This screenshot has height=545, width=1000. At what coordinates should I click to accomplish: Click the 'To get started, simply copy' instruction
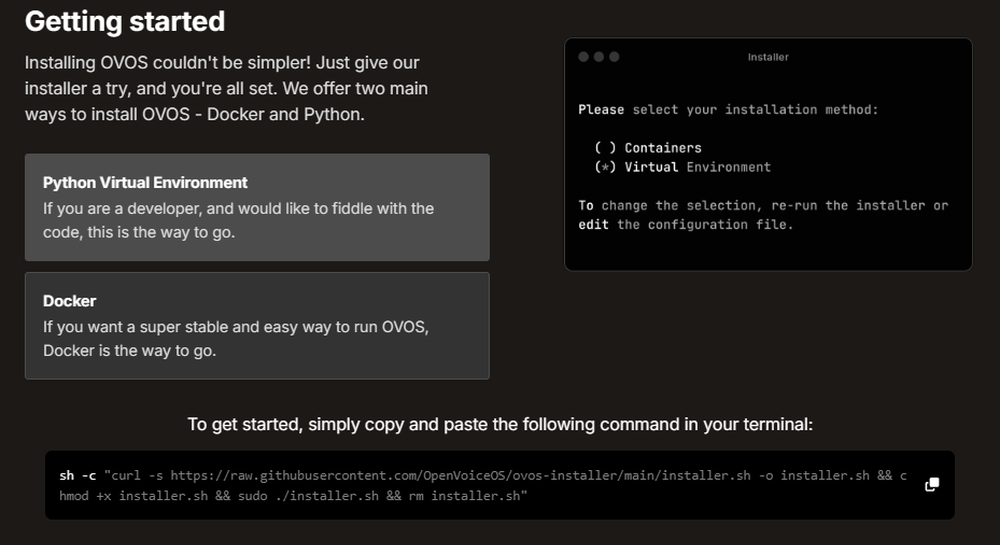[x=500, y=425]
